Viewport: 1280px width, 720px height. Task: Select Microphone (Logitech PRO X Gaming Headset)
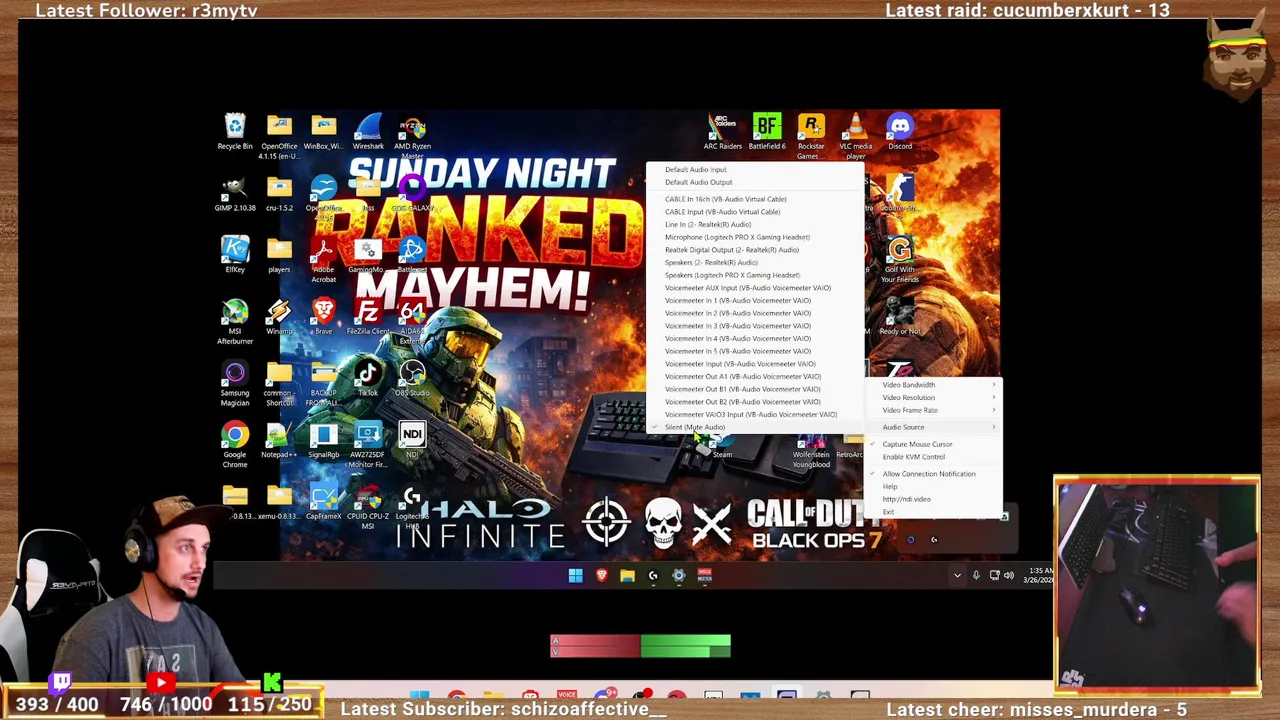(755, 237)
